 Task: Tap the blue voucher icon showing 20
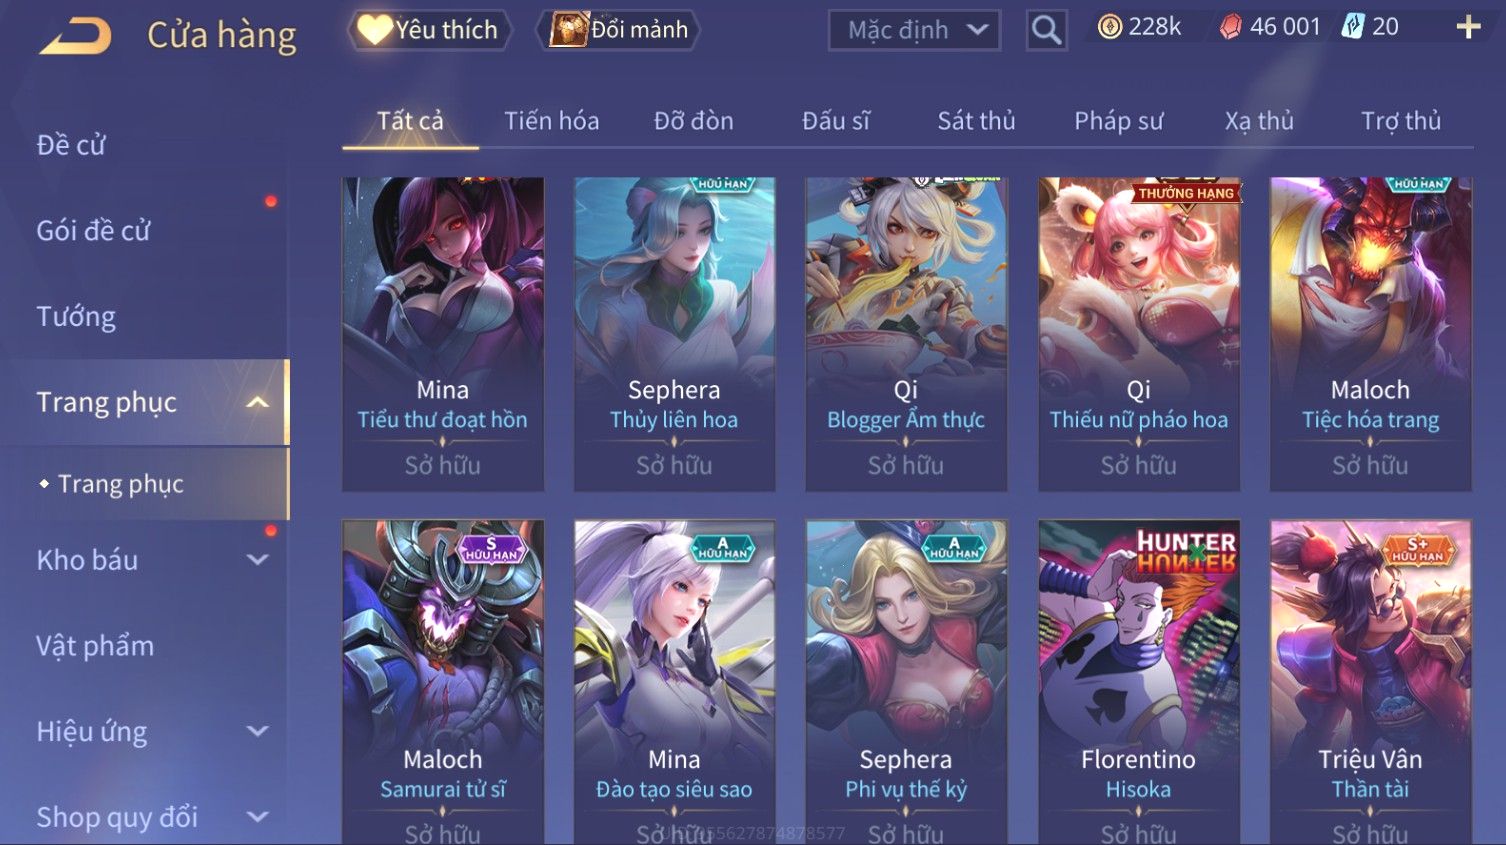click(1352, 27)
